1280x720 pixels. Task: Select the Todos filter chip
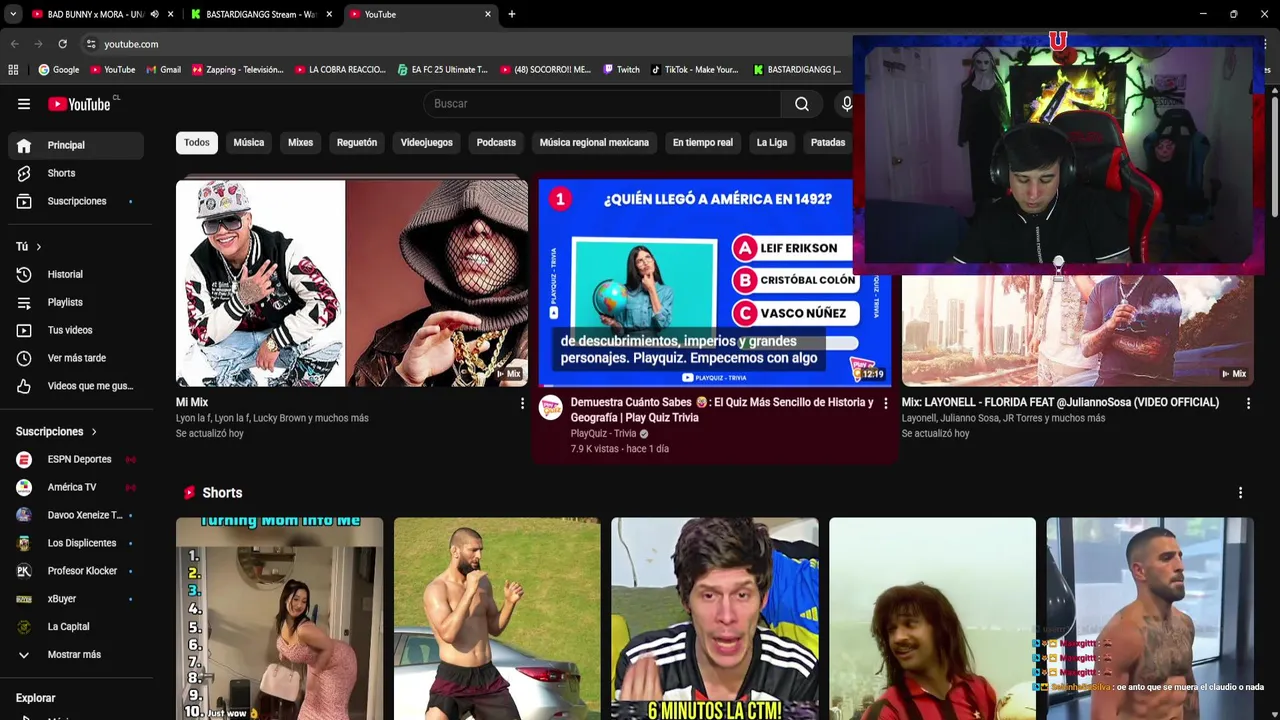(197, 142)
